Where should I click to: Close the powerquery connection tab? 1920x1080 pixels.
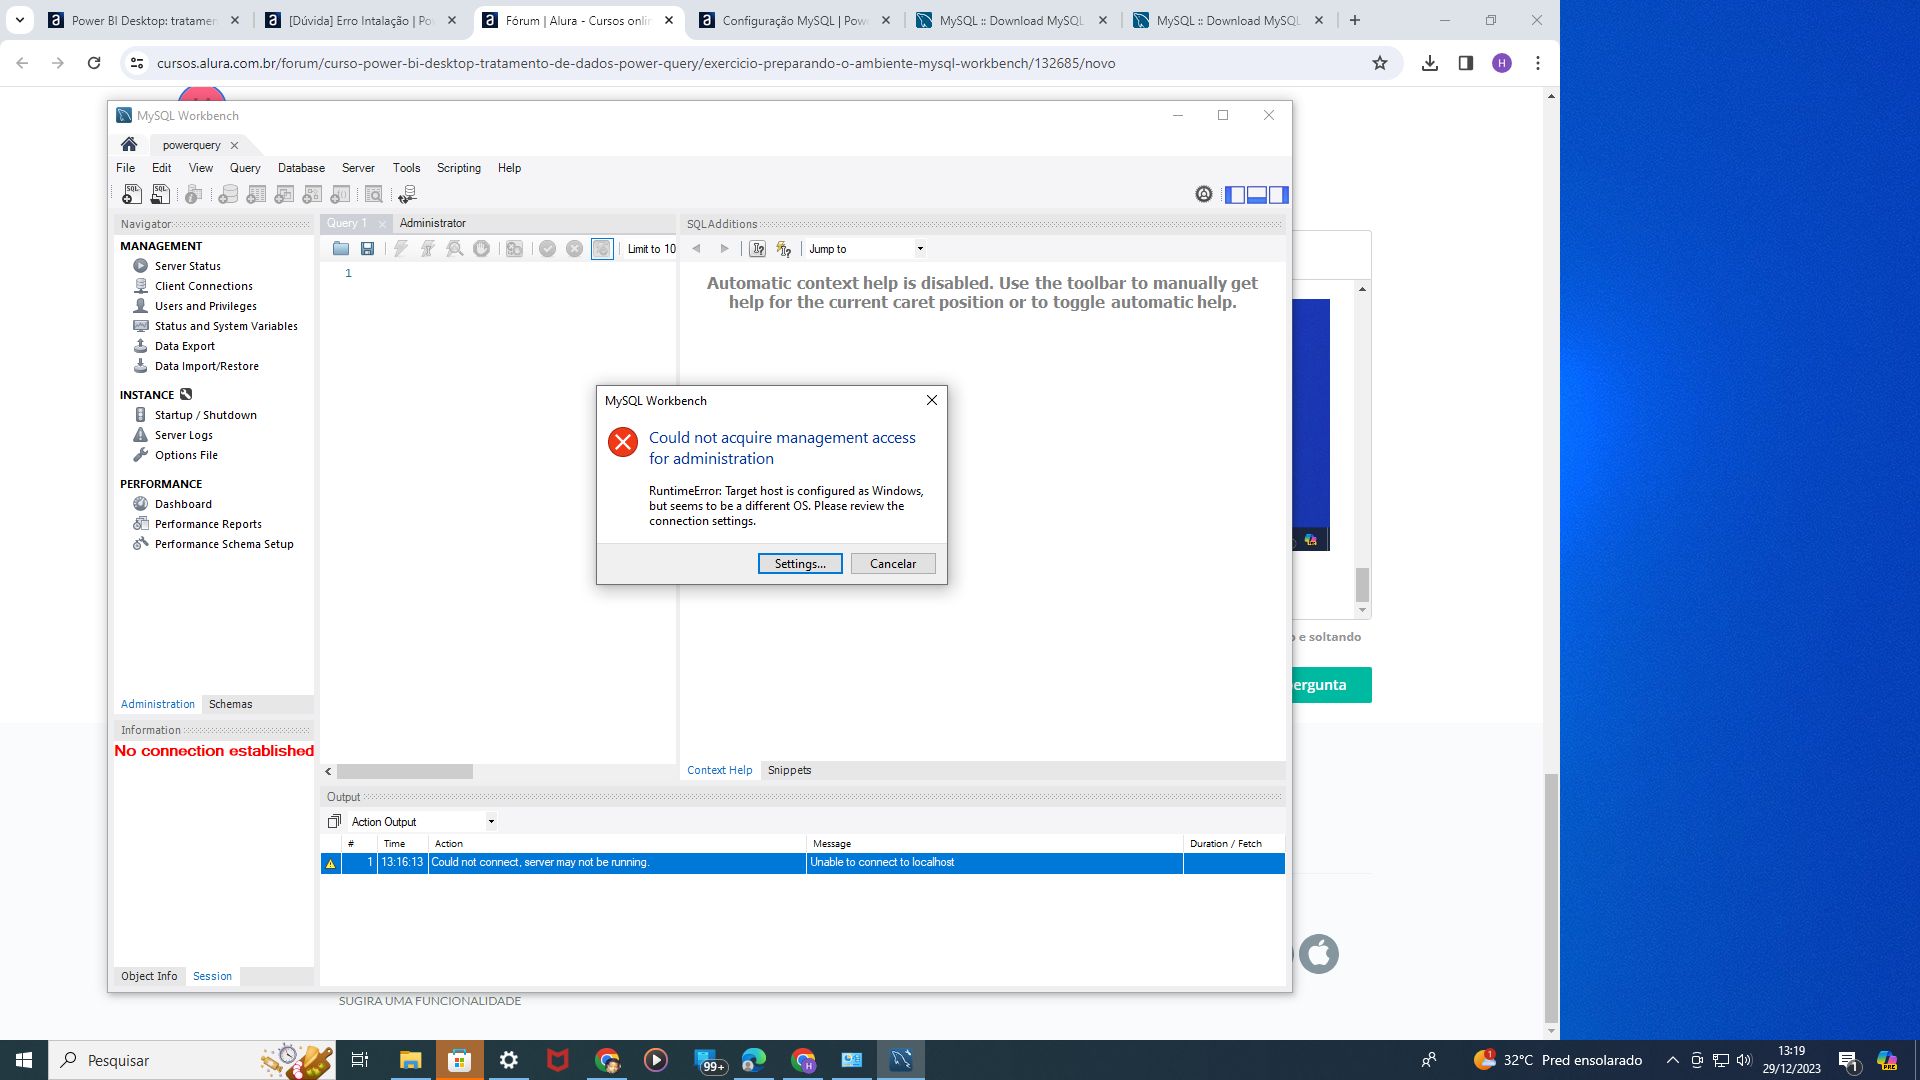point(235,145)
